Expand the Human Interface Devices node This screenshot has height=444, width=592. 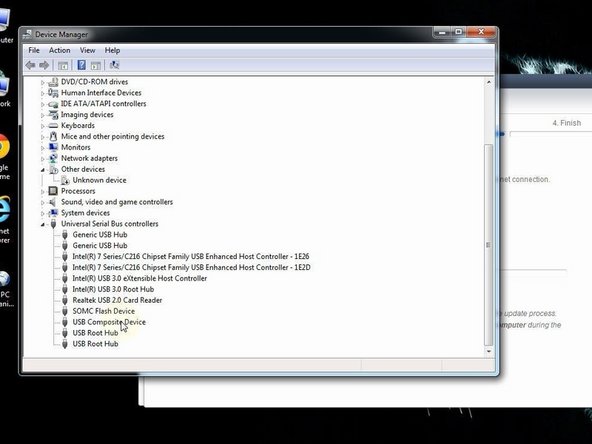42,93
